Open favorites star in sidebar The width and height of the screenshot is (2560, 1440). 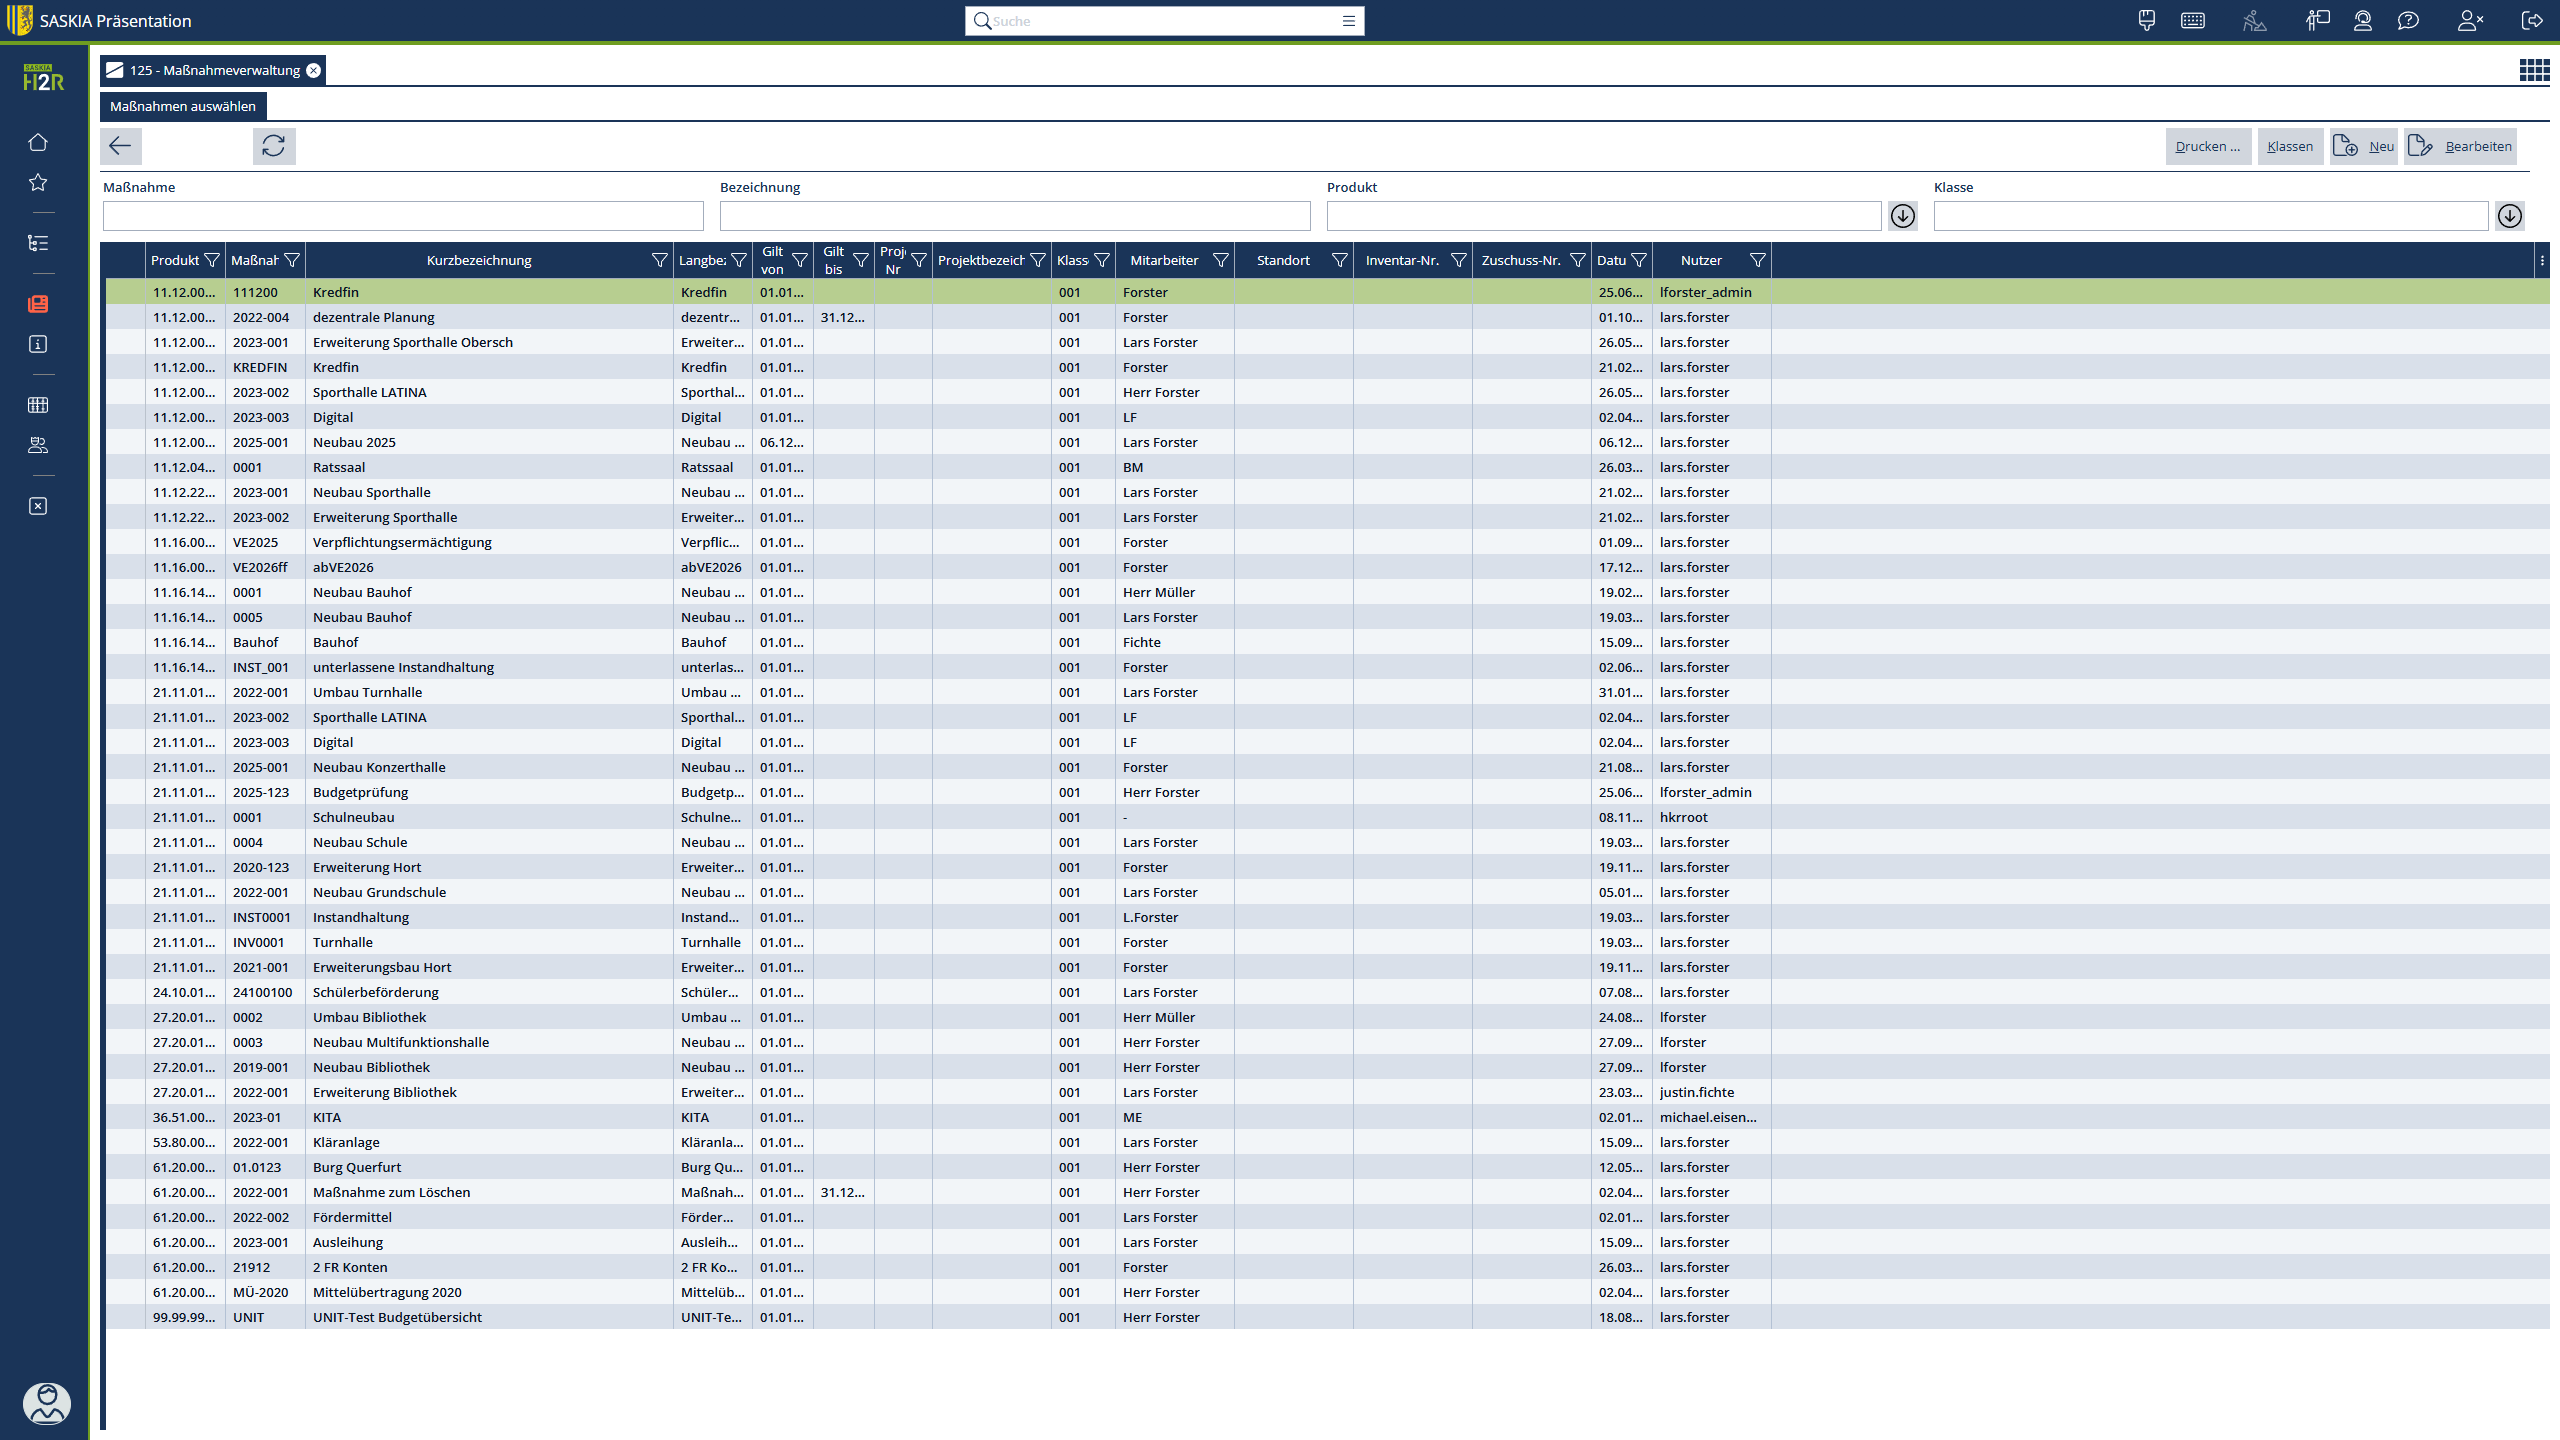pos(38,182)
